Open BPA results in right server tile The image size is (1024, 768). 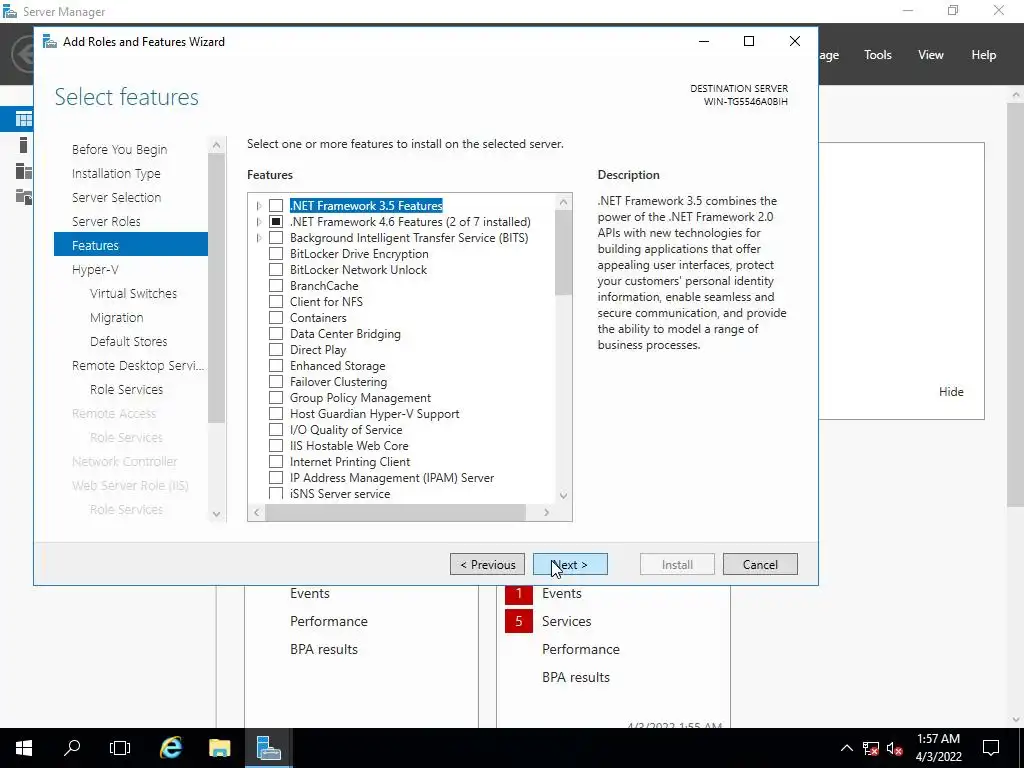[576, 677]
